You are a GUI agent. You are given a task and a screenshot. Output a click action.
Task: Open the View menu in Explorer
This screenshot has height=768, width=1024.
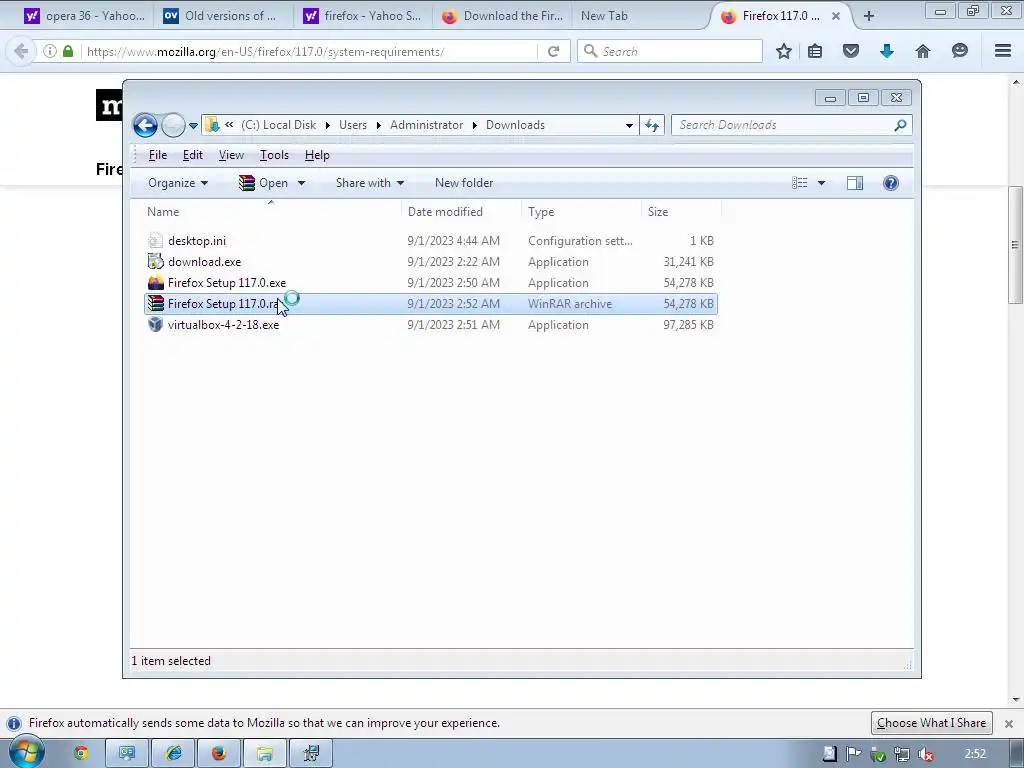pos(231,155)
